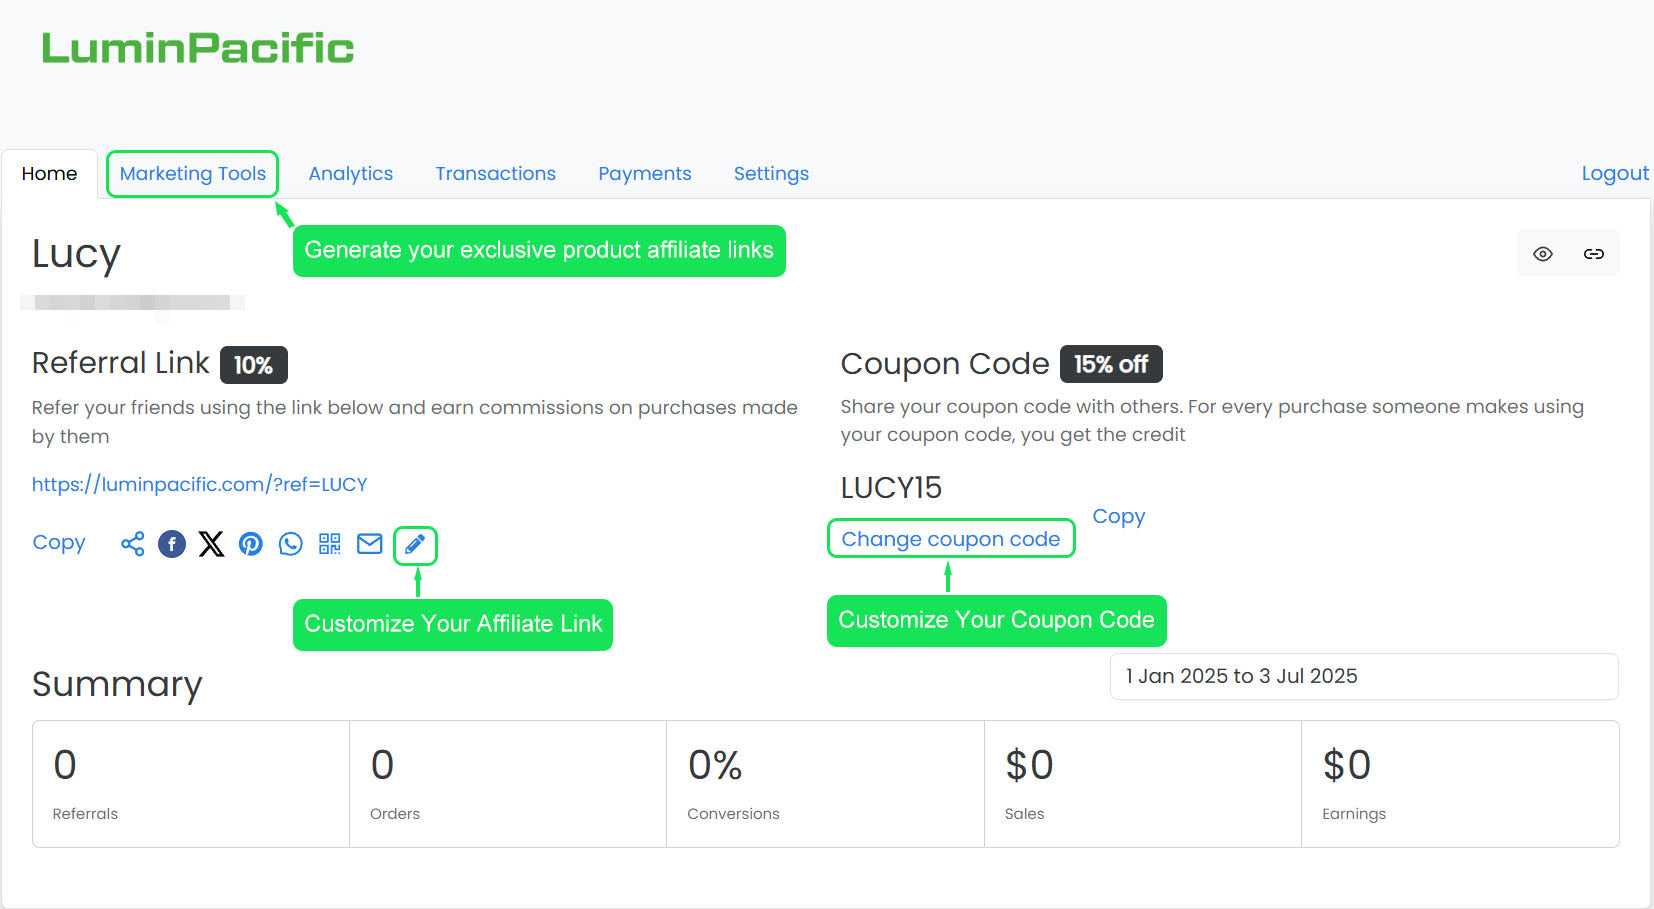This screenshot has height=909, width=1654.
Task: Click the LuminPacific logo
Action: [x=198, y=48]
